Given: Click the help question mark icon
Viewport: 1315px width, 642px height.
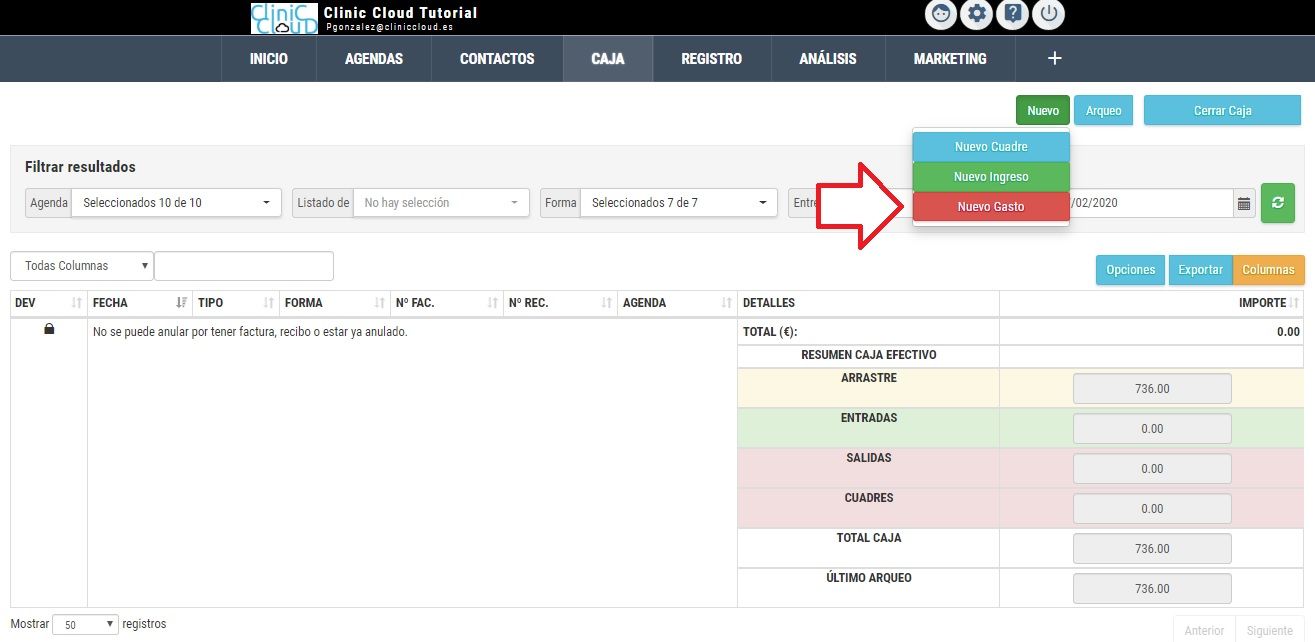Looking at the screenshot, I should tap(1012, 15).
